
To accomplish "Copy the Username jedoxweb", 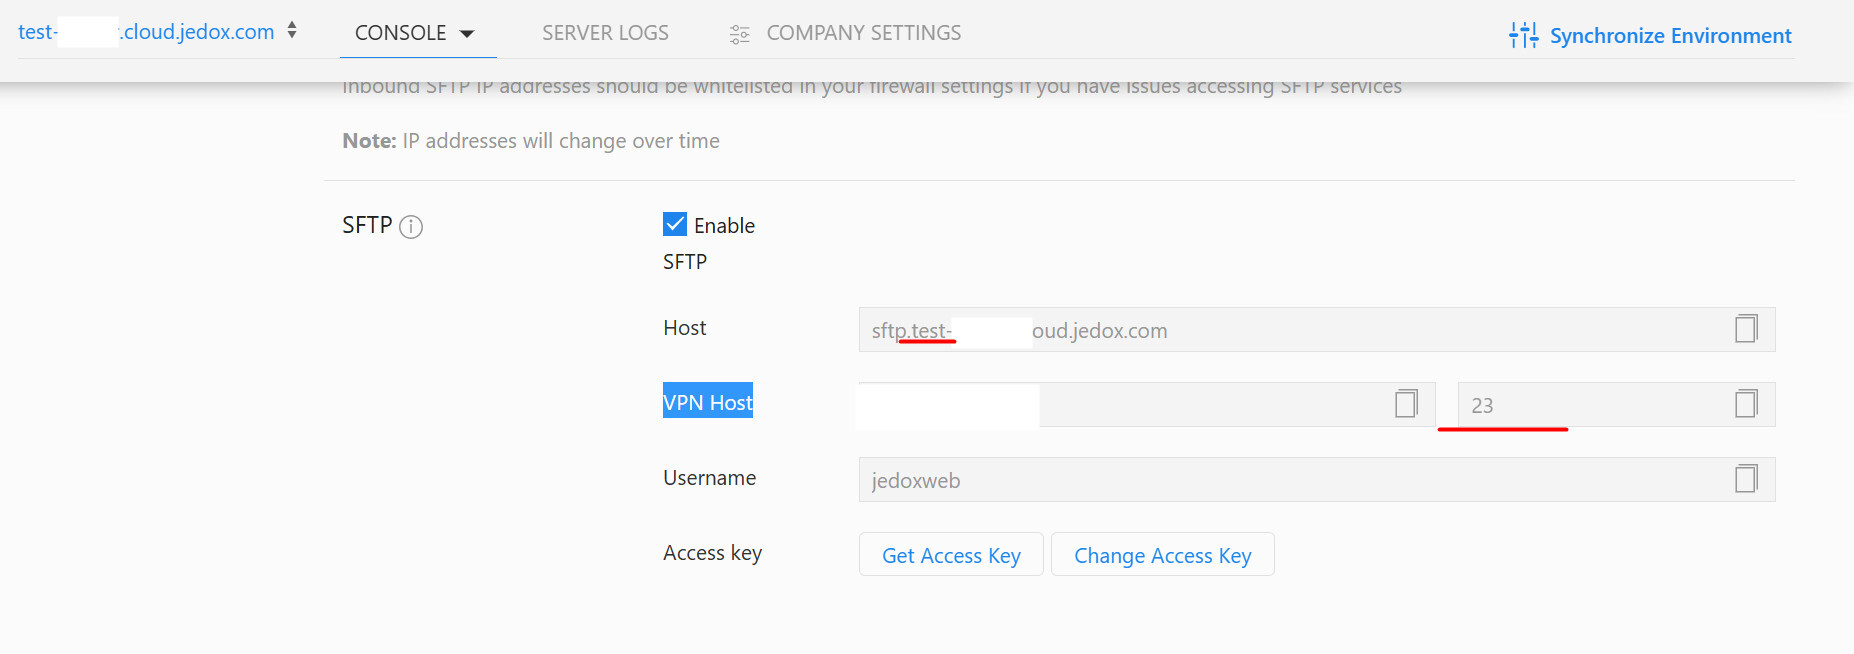I will pos(1745,479).
